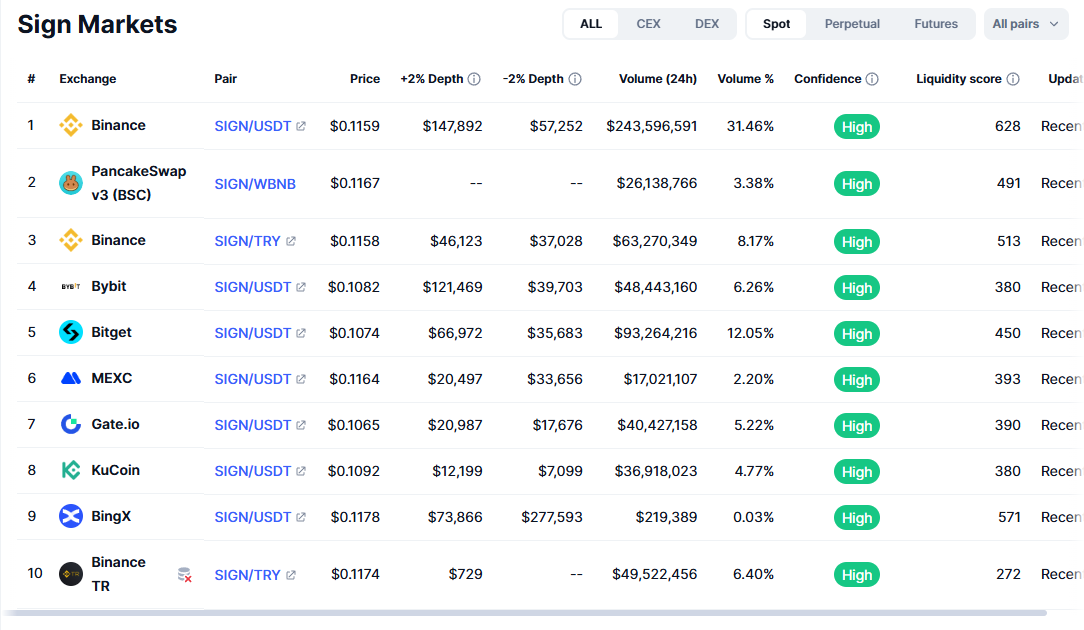Click the PancakeSwap v3 logo icon
The image size is (1084, 630).
click(71, 183)
